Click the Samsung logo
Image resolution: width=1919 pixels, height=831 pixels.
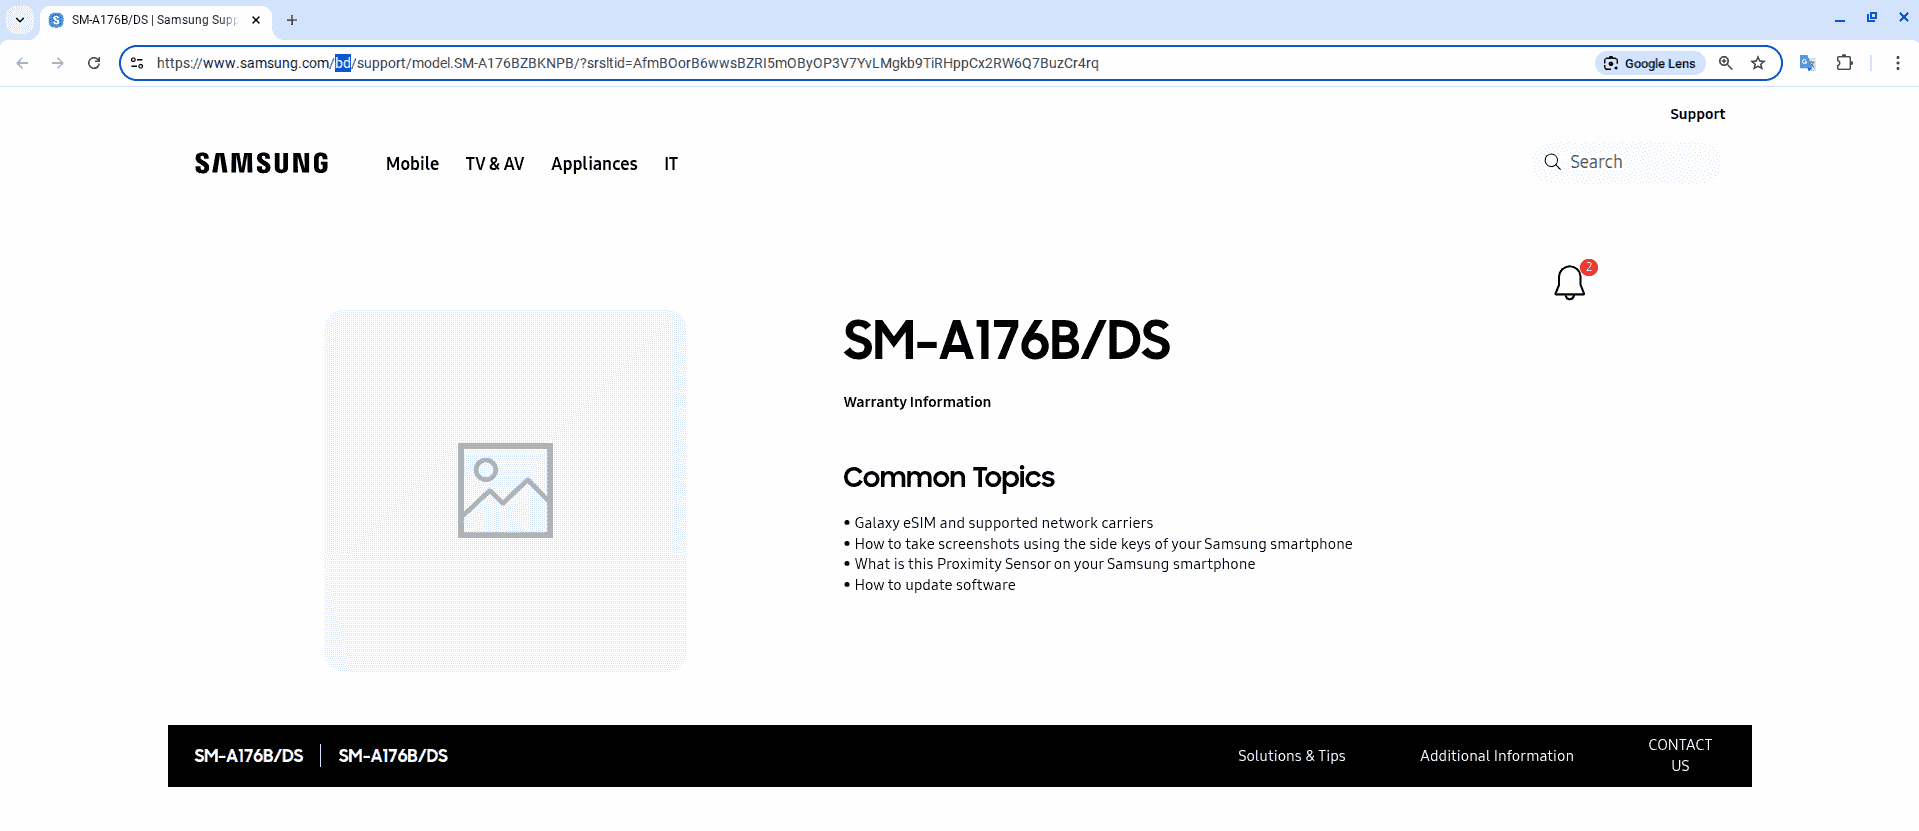coord(261,163)
